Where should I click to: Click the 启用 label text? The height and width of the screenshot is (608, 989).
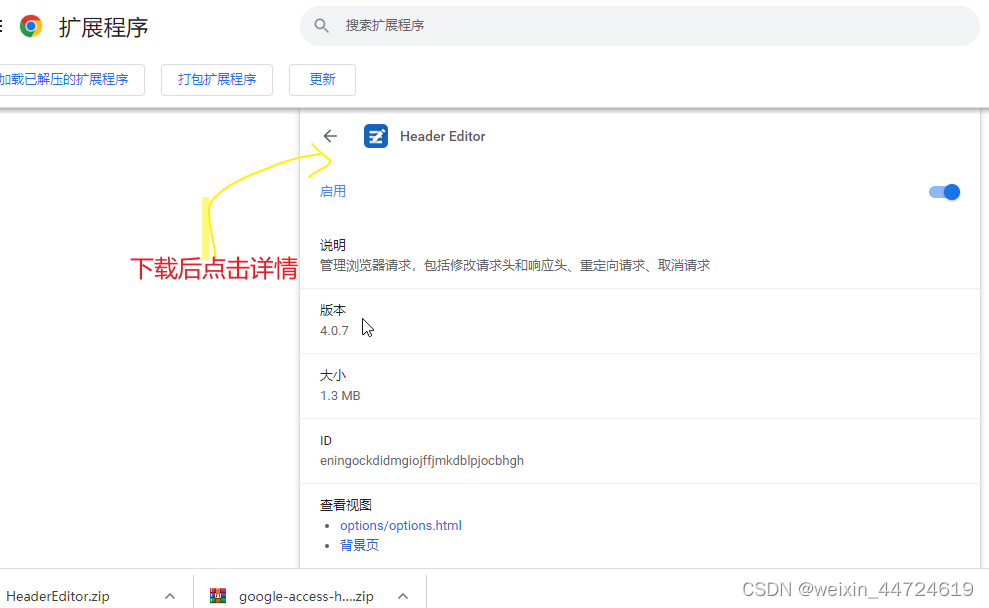point(333,191)
